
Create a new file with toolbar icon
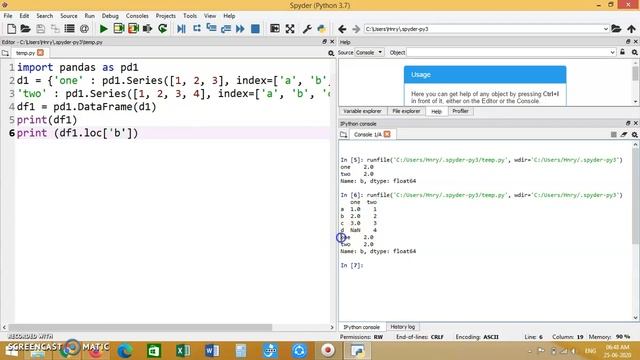11,29
